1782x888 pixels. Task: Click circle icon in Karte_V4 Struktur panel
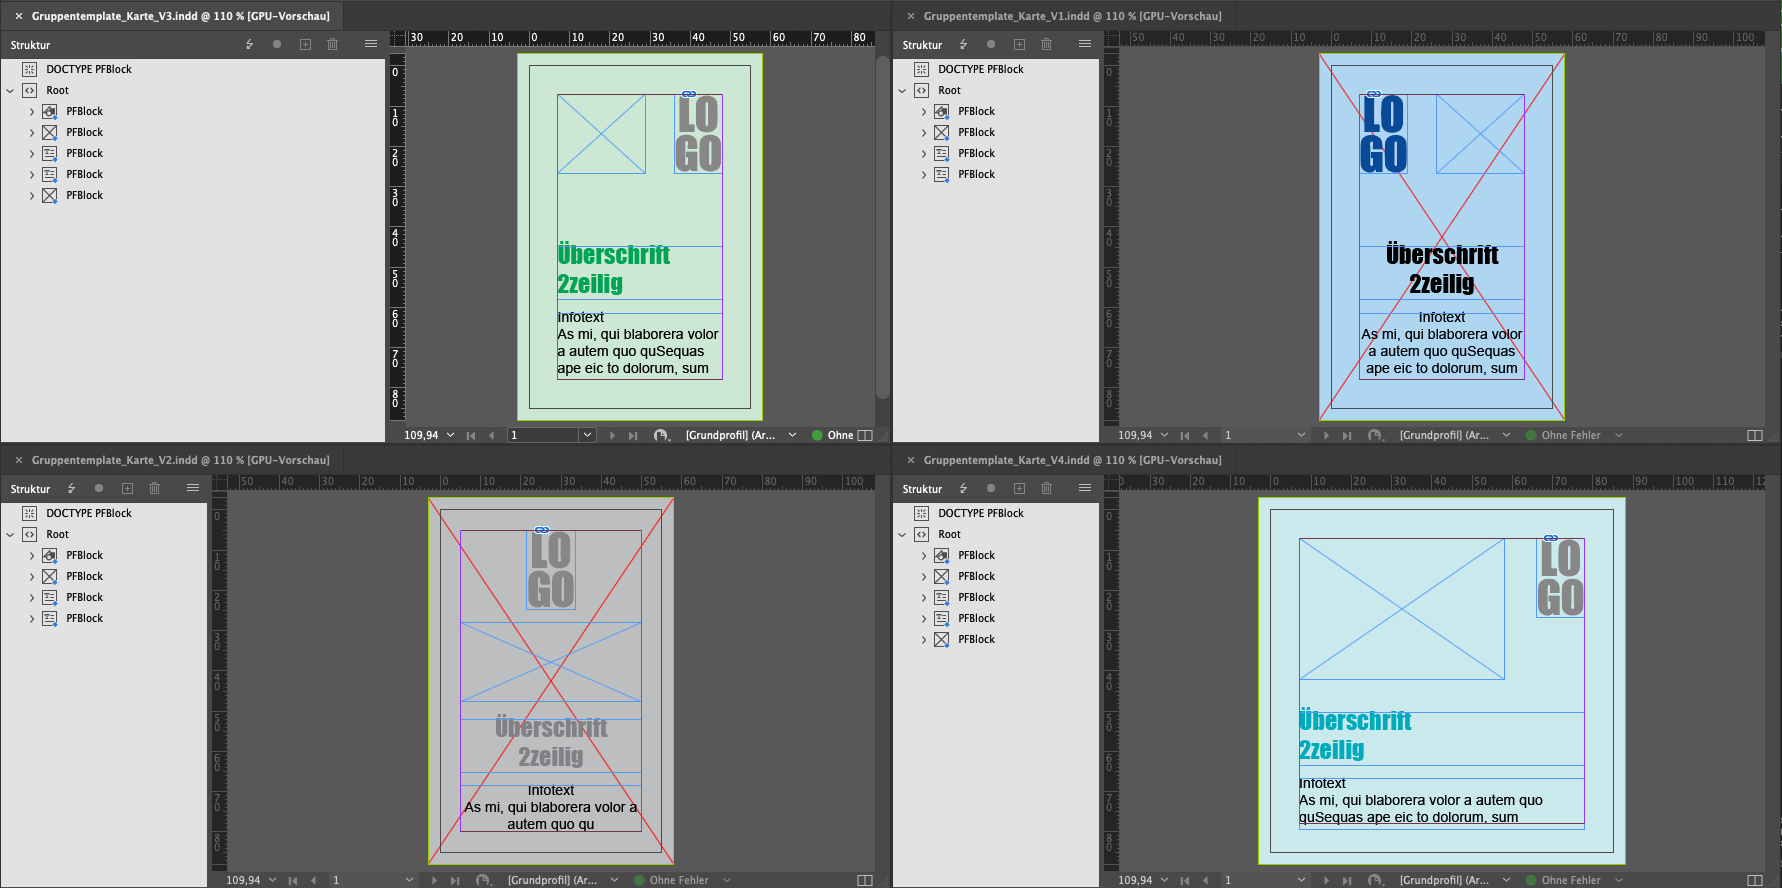(991, 488)
